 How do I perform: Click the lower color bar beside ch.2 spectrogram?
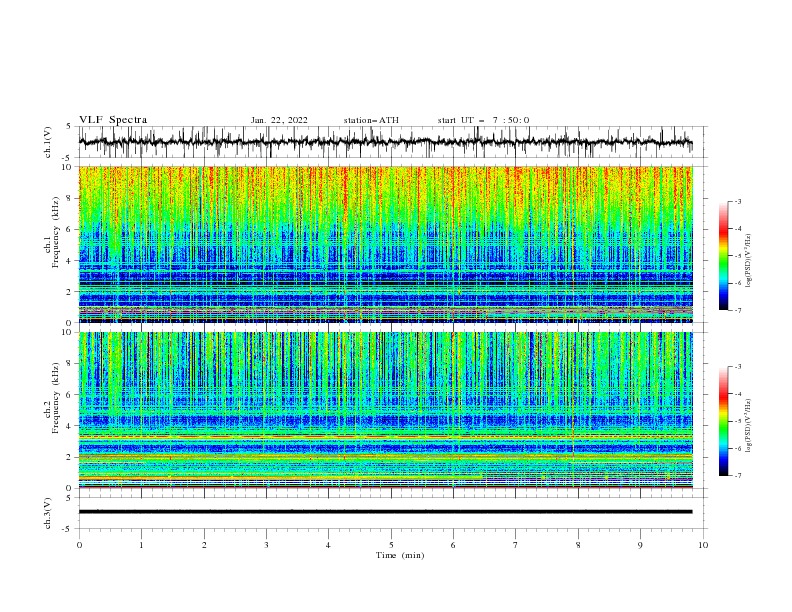click(x=723, y=421)
